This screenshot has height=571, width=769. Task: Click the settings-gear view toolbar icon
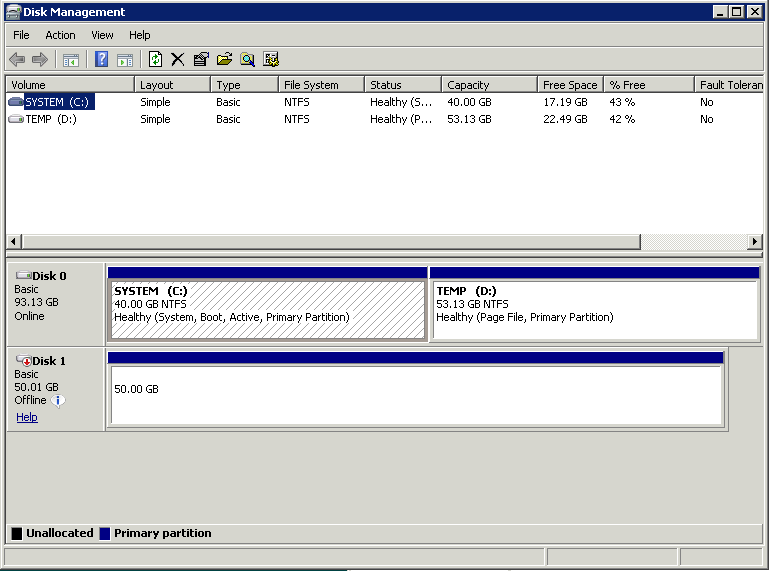point(271,60)
